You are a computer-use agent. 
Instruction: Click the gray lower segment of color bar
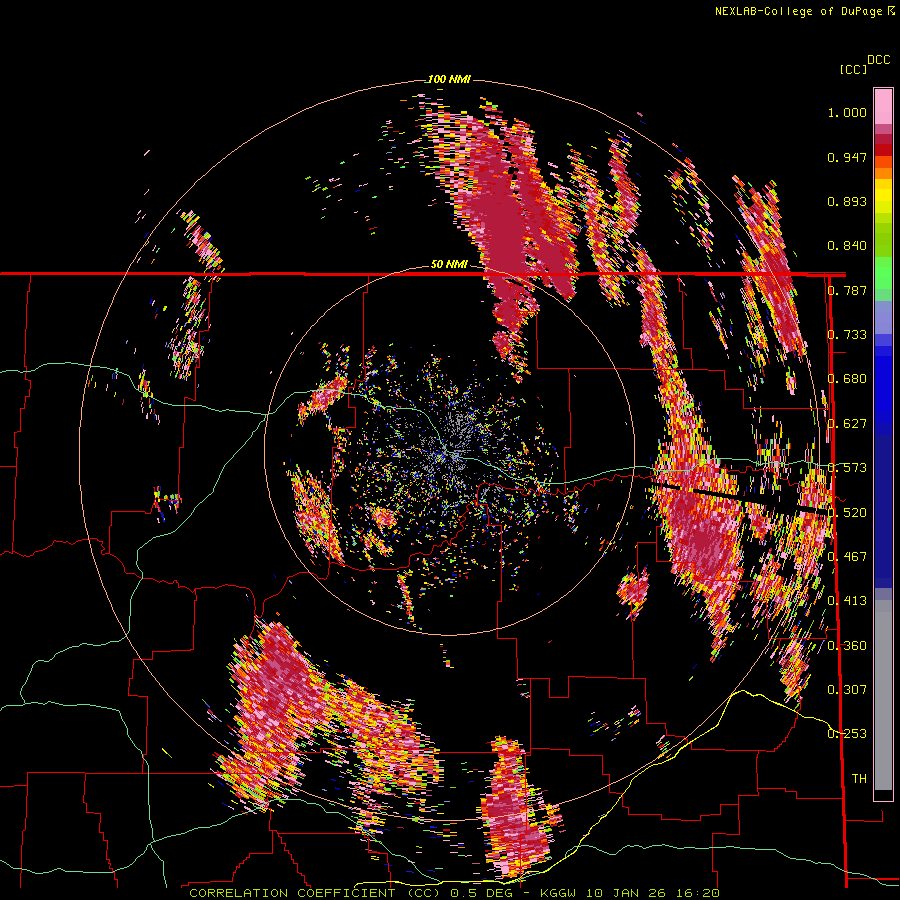(x=883, y=695)
